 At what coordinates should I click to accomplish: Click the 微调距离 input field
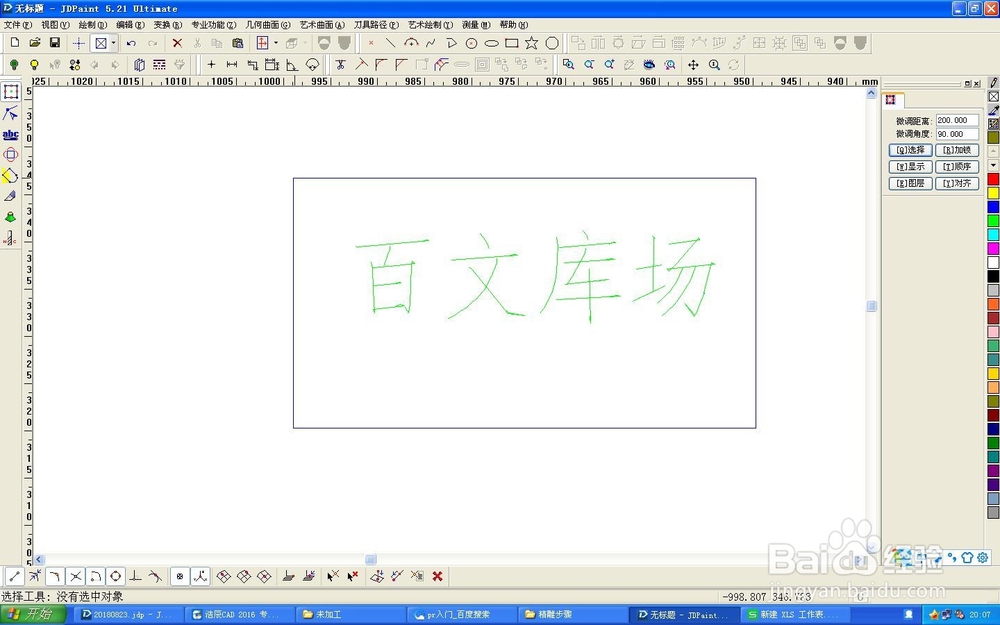pos(957,120)
